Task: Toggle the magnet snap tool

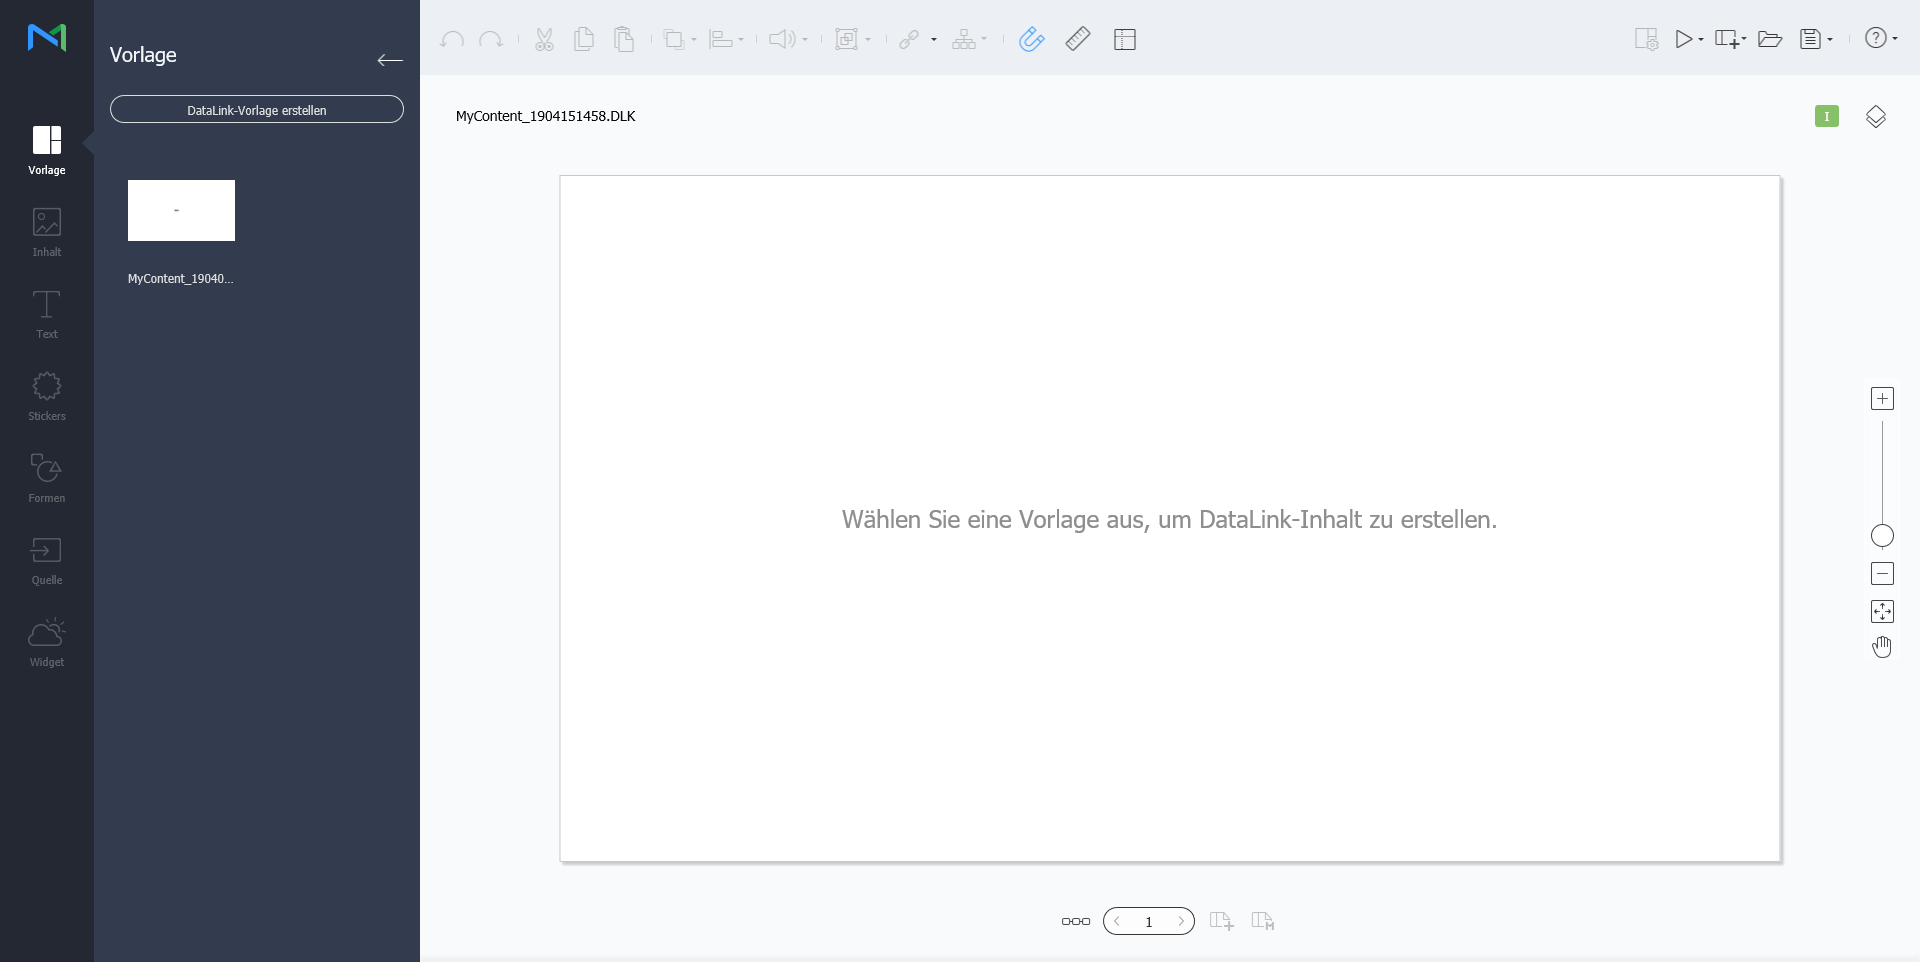Action: [1031, 39]
